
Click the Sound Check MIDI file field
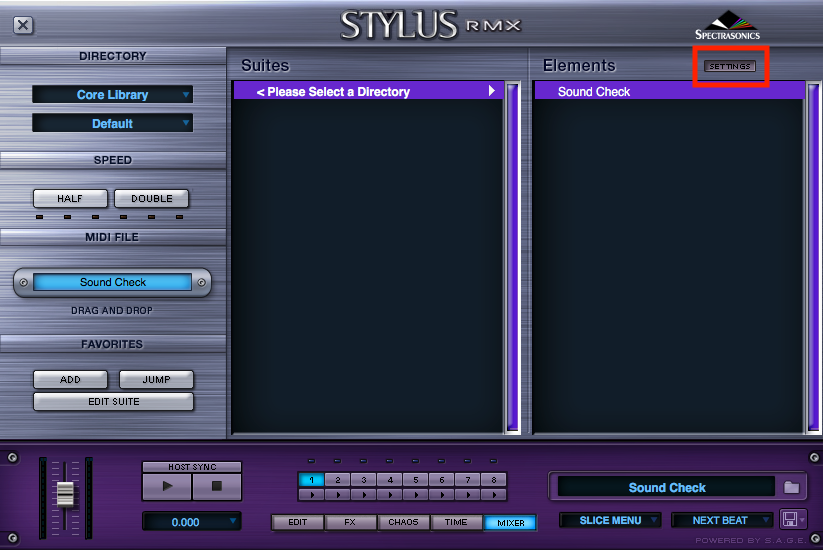click(x=112, y=282)
